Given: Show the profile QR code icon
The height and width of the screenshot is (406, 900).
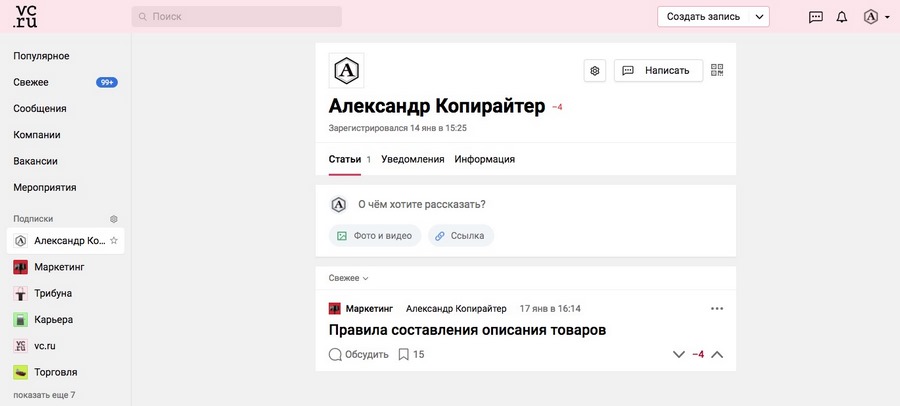Looking at the screenshot, I should click(x=717, y=71).
